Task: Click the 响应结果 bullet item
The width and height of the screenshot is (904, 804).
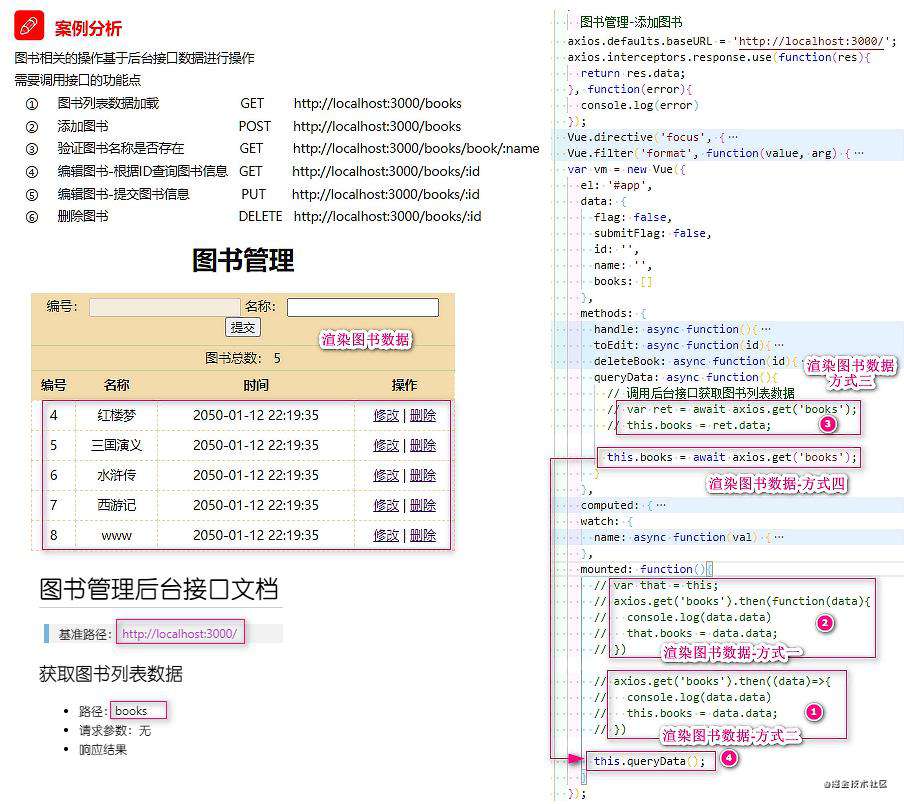Action: tap(103, 749)
